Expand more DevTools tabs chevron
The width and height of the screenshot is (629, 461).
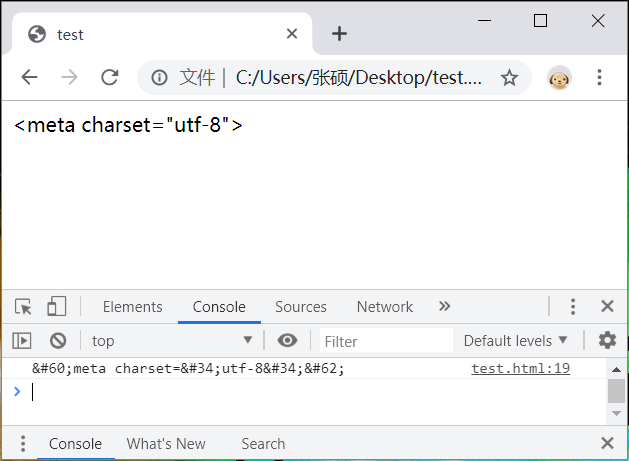click(445, 307)
